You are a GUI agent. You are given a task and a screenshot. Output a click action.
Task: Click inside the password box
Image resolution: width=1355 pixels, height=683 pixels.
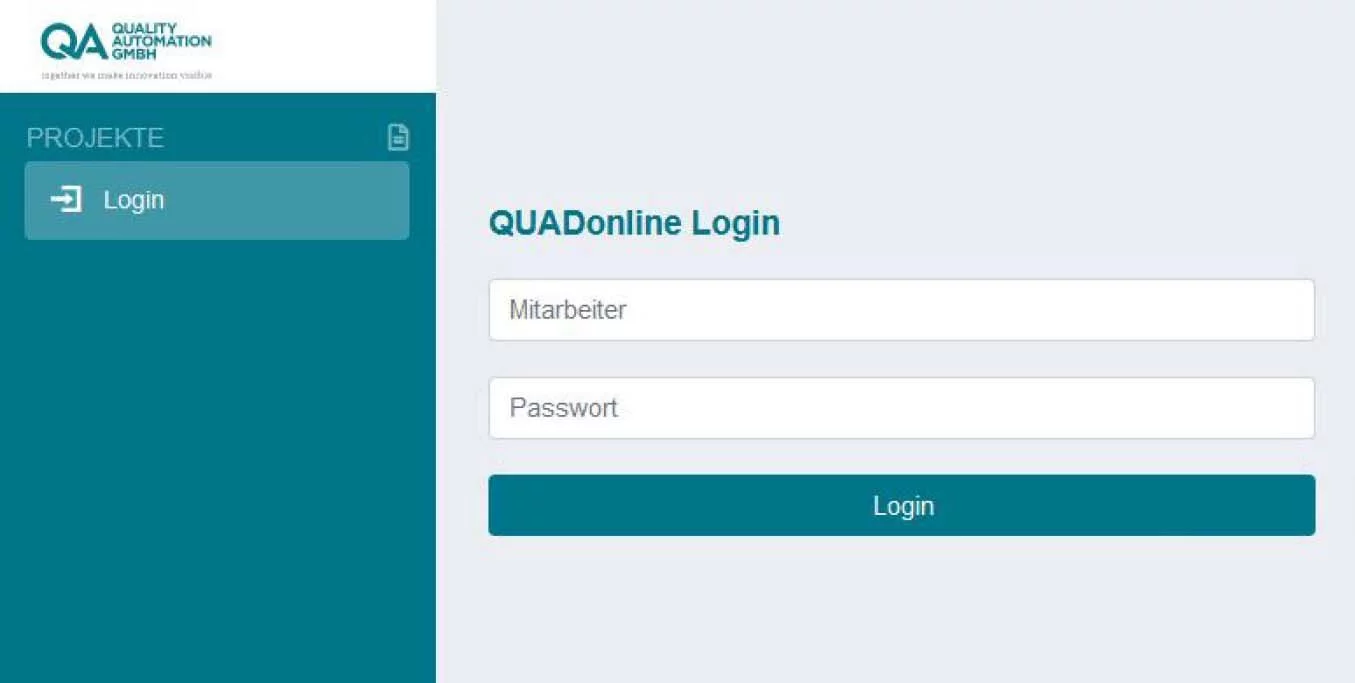[901, 408]
